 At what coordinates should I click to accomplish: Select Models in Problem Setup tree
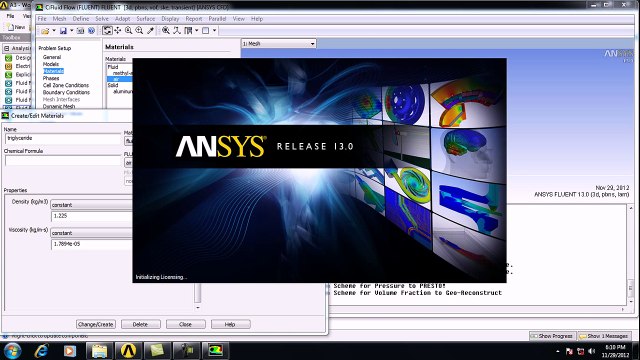51,64
